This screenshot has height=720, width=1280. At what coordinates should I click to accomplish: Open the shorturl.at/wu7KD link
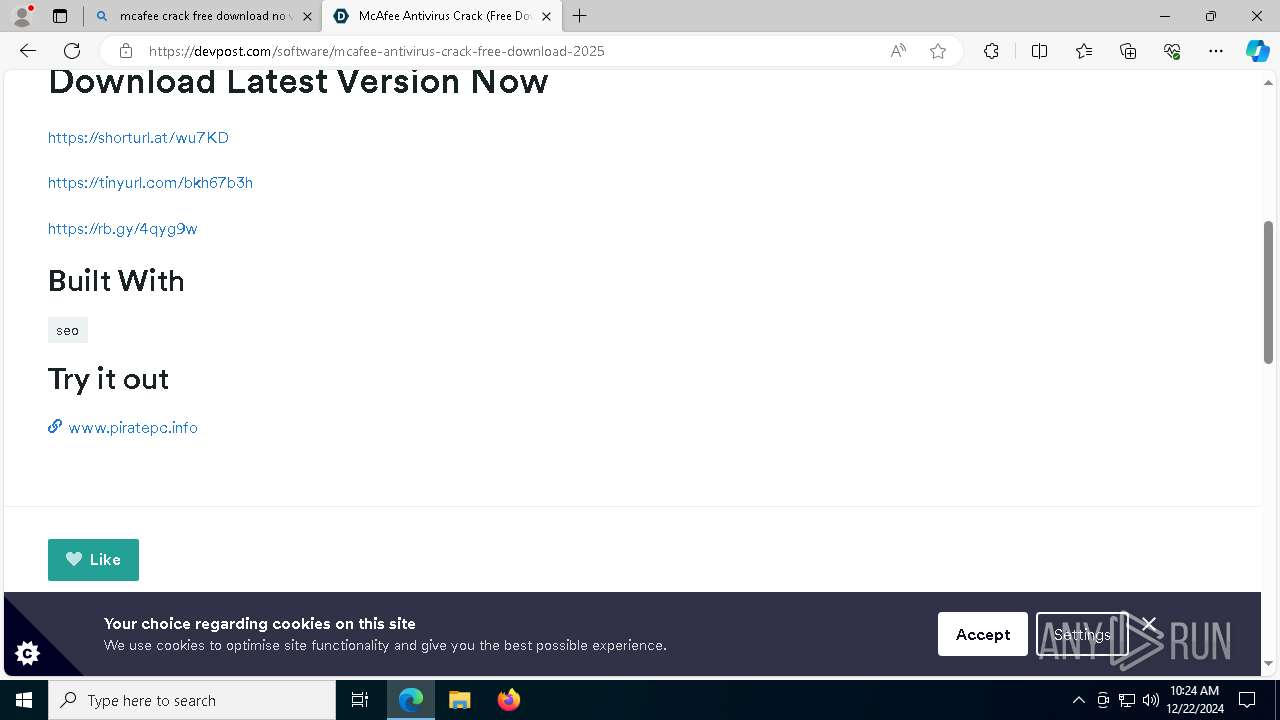click(138, 137)
